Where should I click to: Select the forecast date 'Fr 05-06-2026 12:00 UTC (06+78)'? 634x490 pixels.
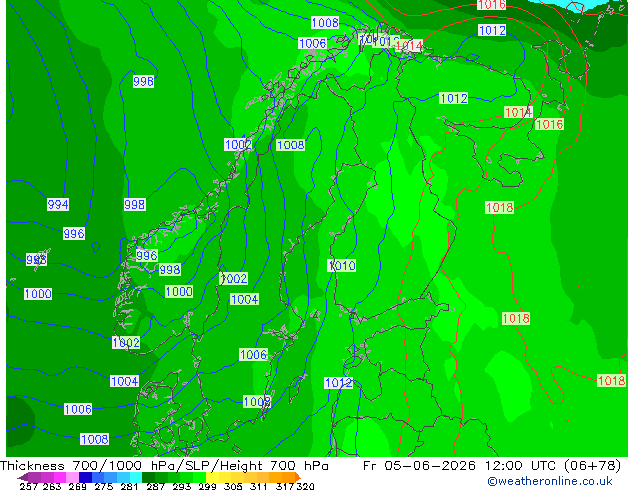click(x=492, y=466)
